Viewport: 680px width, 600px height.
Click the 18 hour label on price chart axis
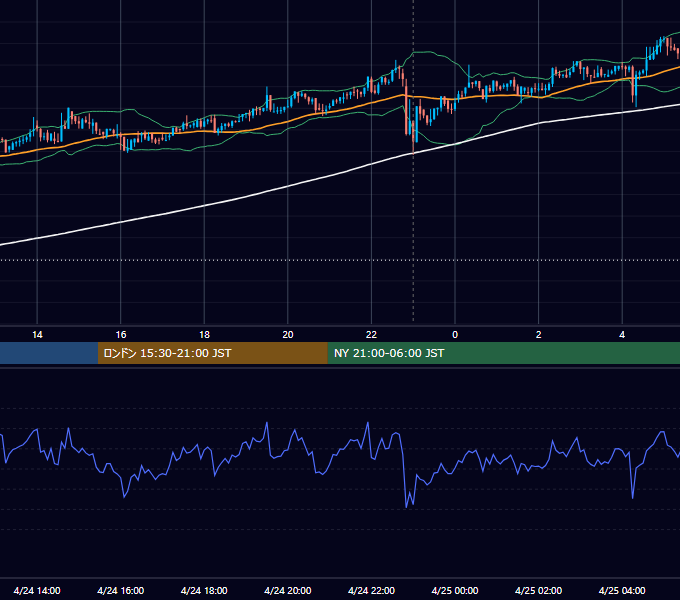[204, 335]
